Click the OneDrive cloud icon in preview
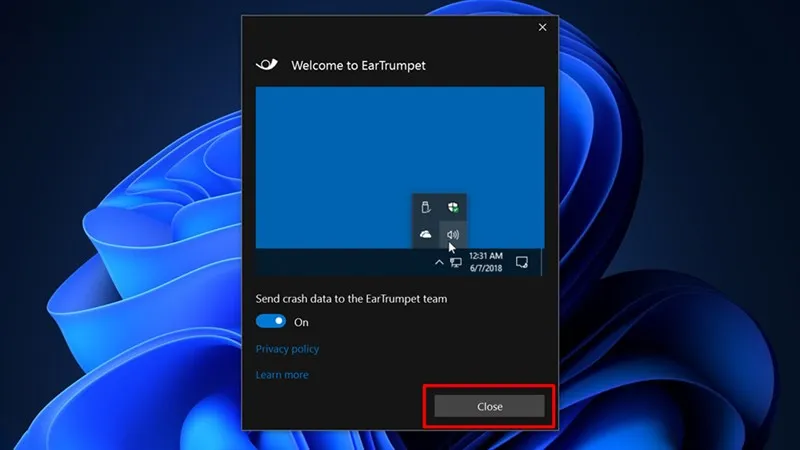 (x=426, y=234)
